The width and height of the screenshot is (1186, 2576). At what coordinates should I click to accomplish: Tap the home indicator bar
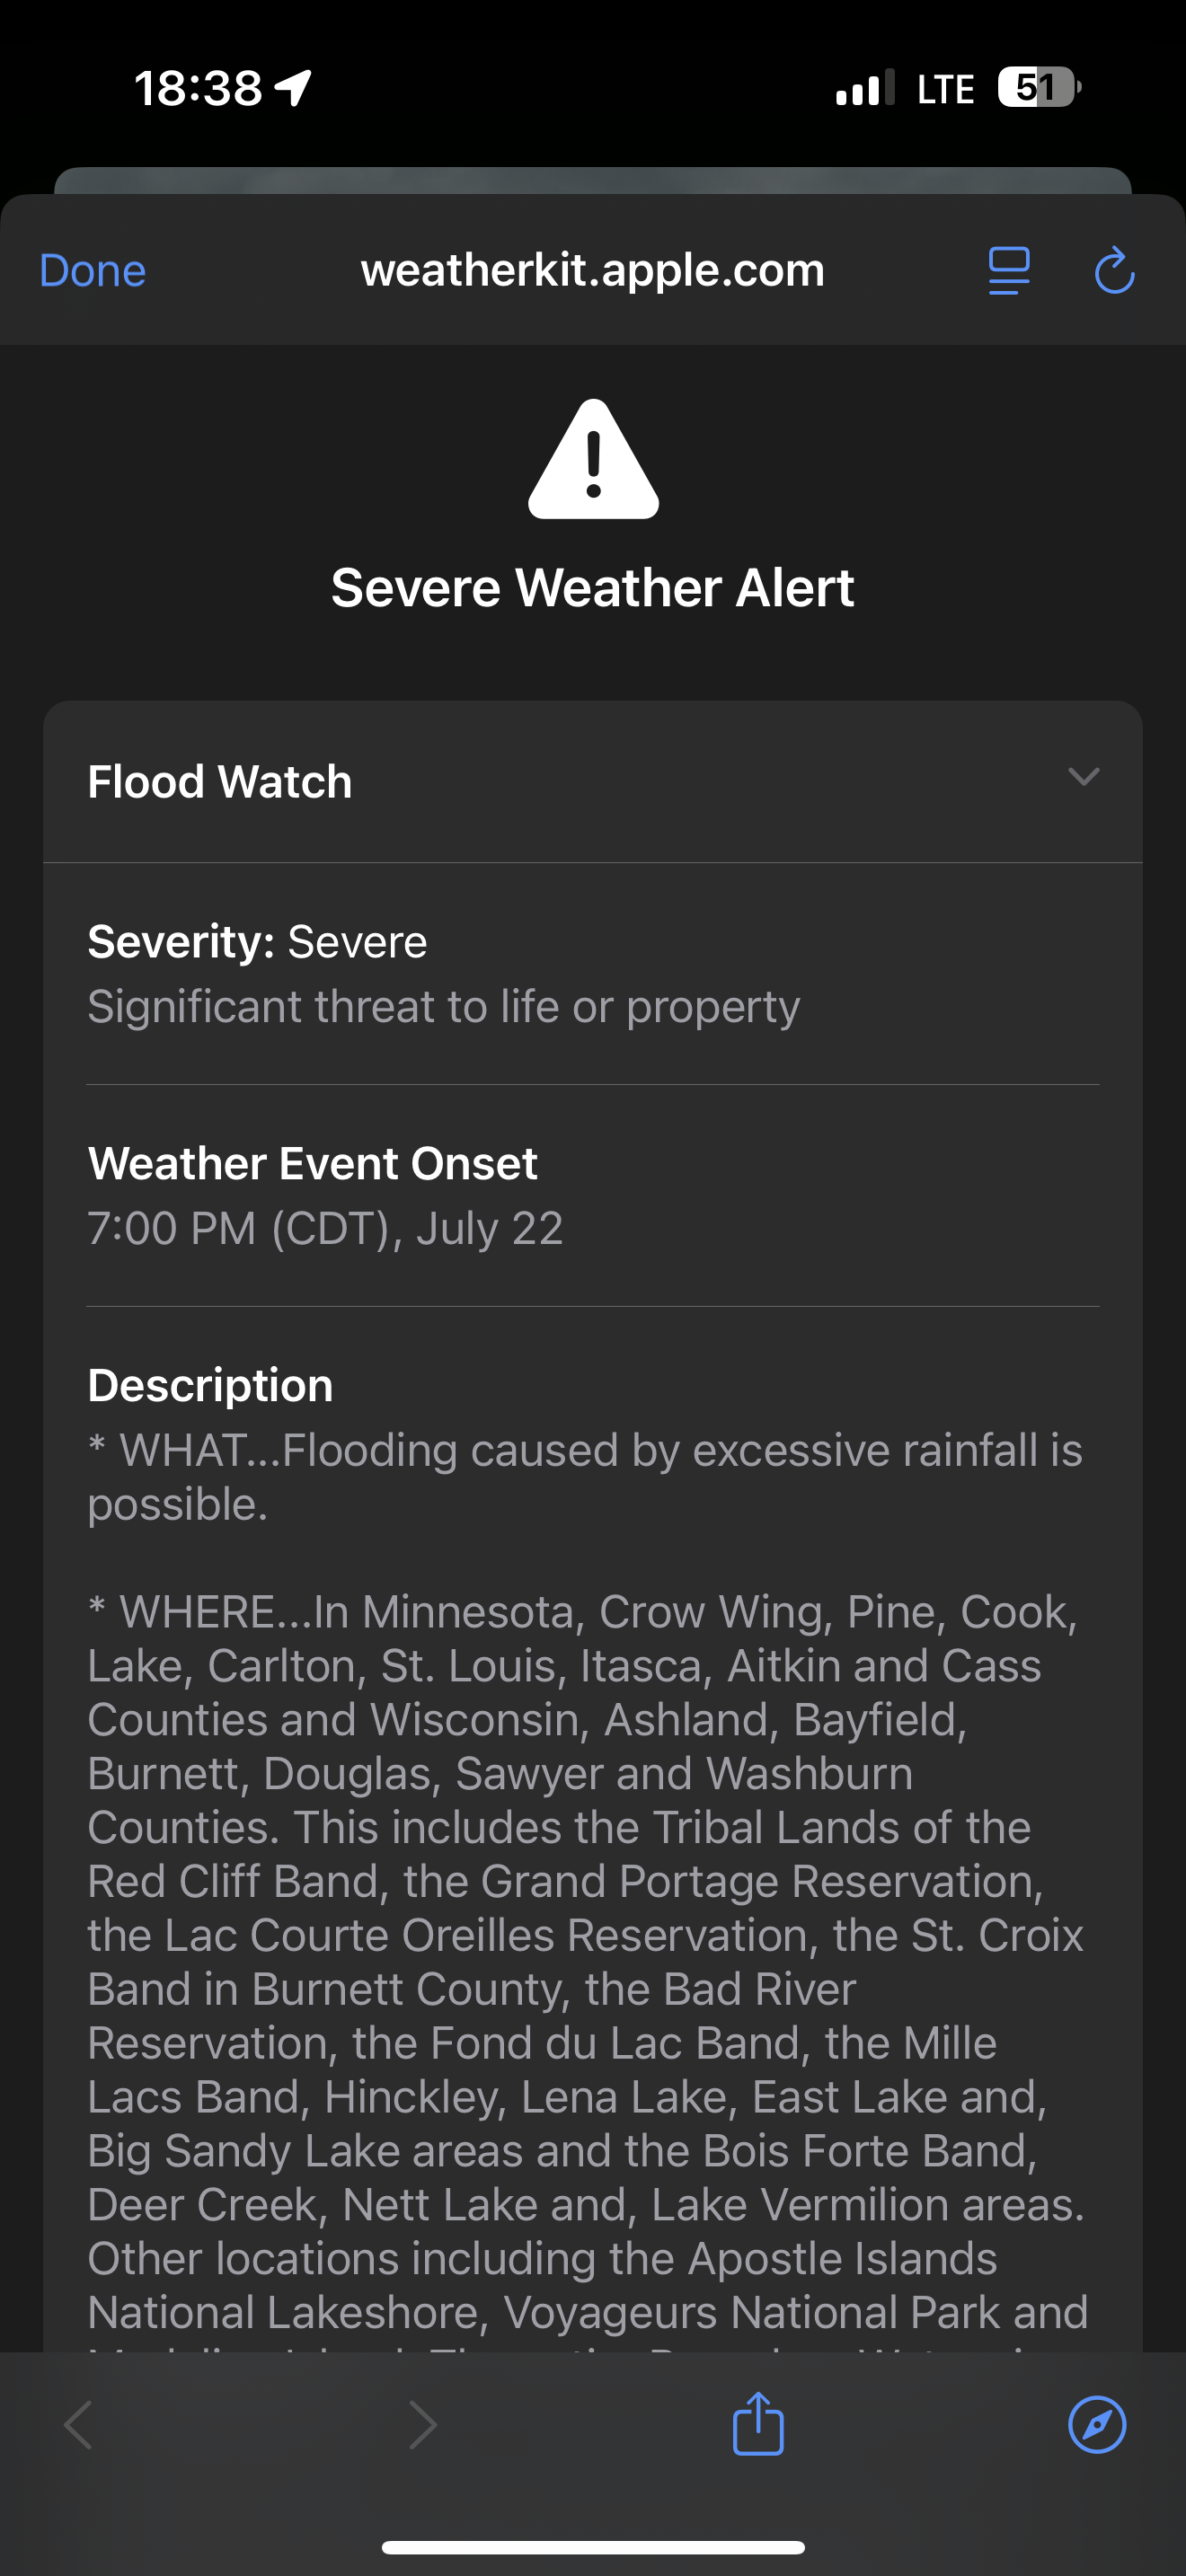coord(593,2547)
